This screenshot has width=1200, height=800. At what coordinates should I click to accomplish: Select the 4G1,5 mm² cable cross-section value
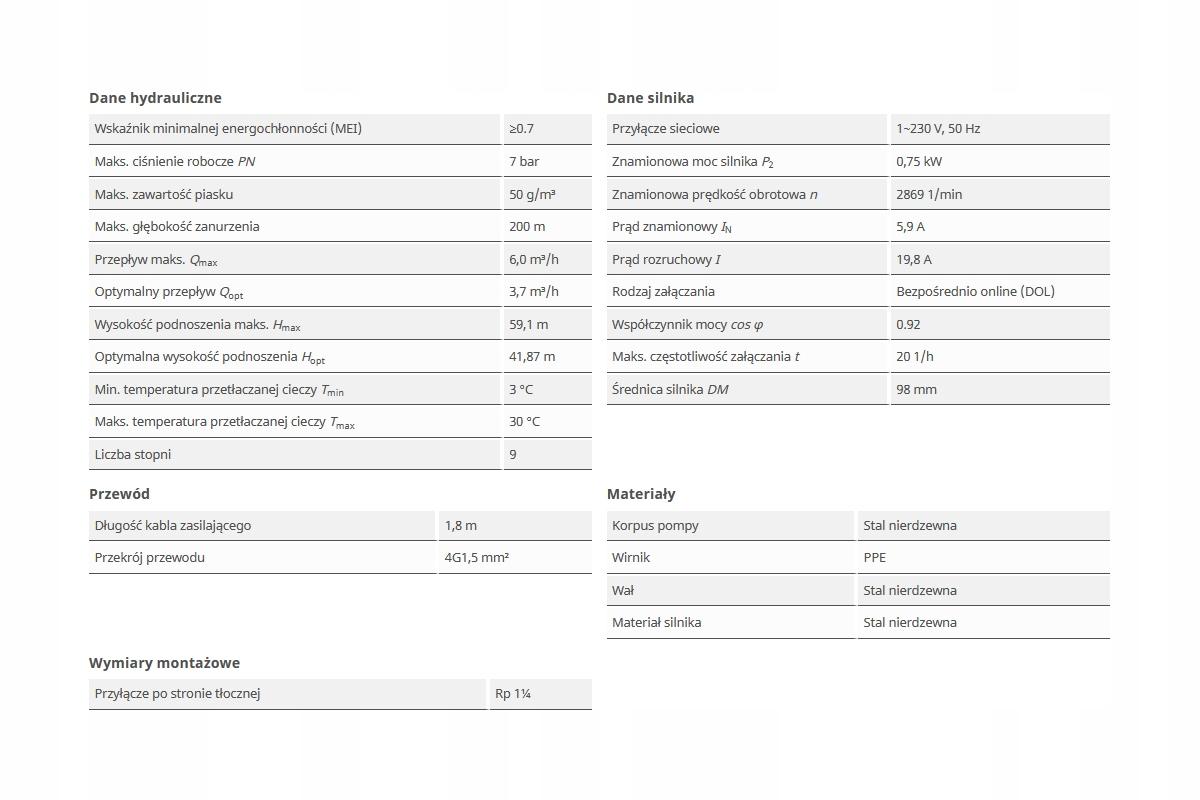pos(477,558)
